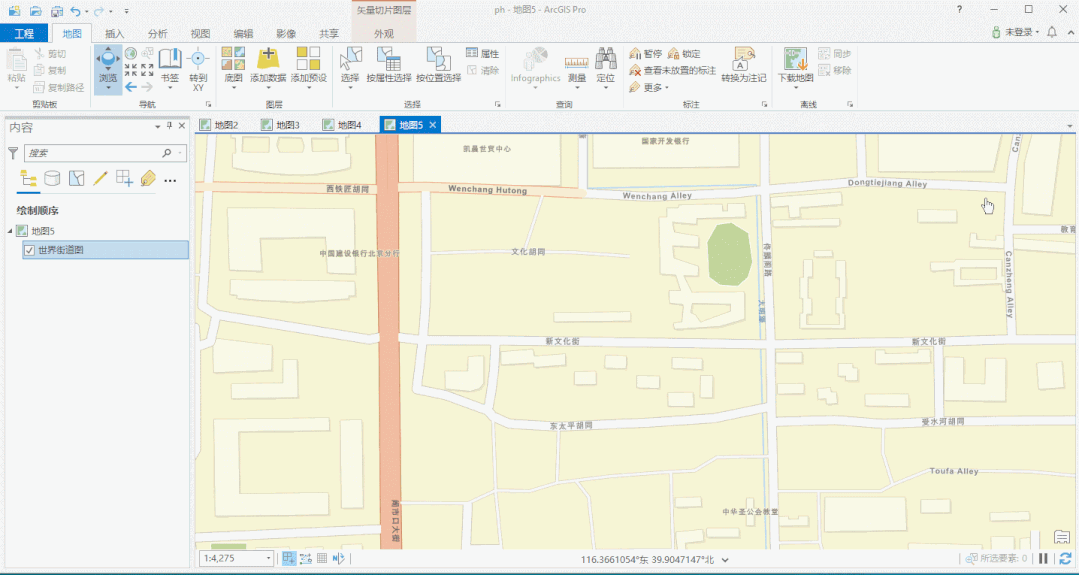Select the list by drawing order icon
The width and height of the screenshot is (1079, 575).
coord(28,179)
